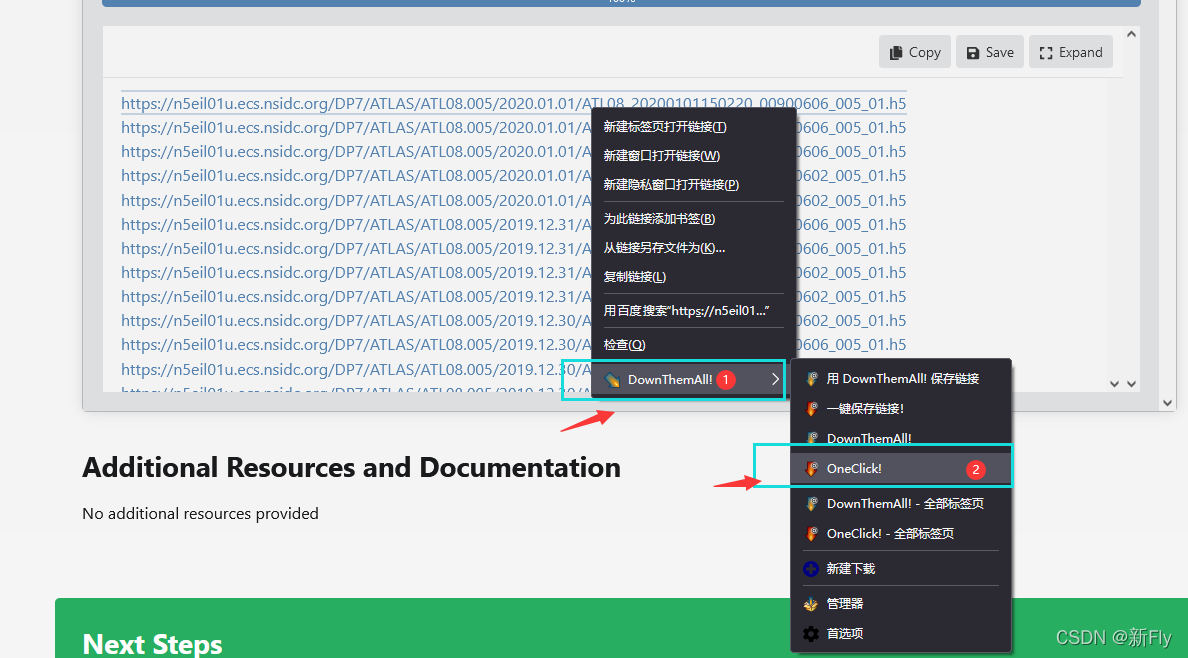Choose OneClick! - 全部标签页 entry
This screenshot has width=1188, height=658.
coord(901,534)
